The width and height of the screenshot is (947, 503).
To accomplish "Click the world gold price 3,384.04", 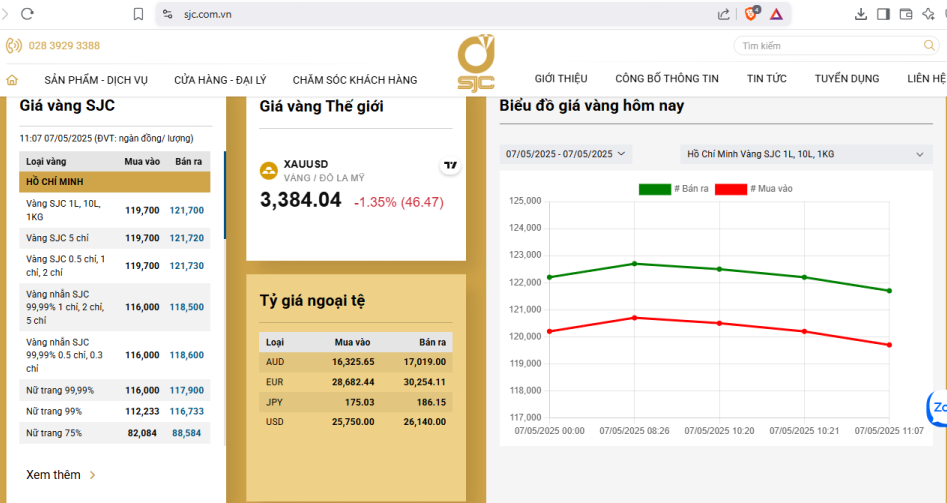I will [x=301, y=200].
